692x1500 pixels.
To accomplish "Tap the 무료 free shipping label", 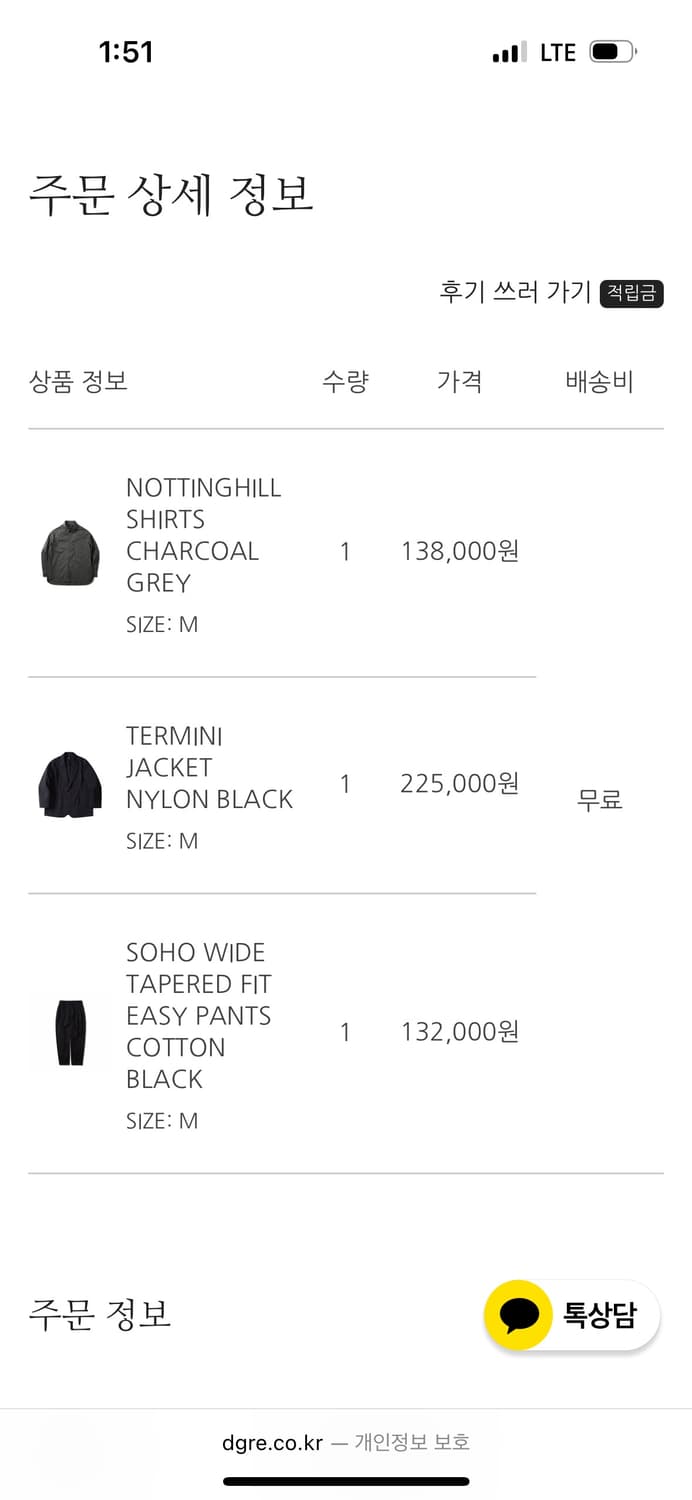I will click(600, 800).
